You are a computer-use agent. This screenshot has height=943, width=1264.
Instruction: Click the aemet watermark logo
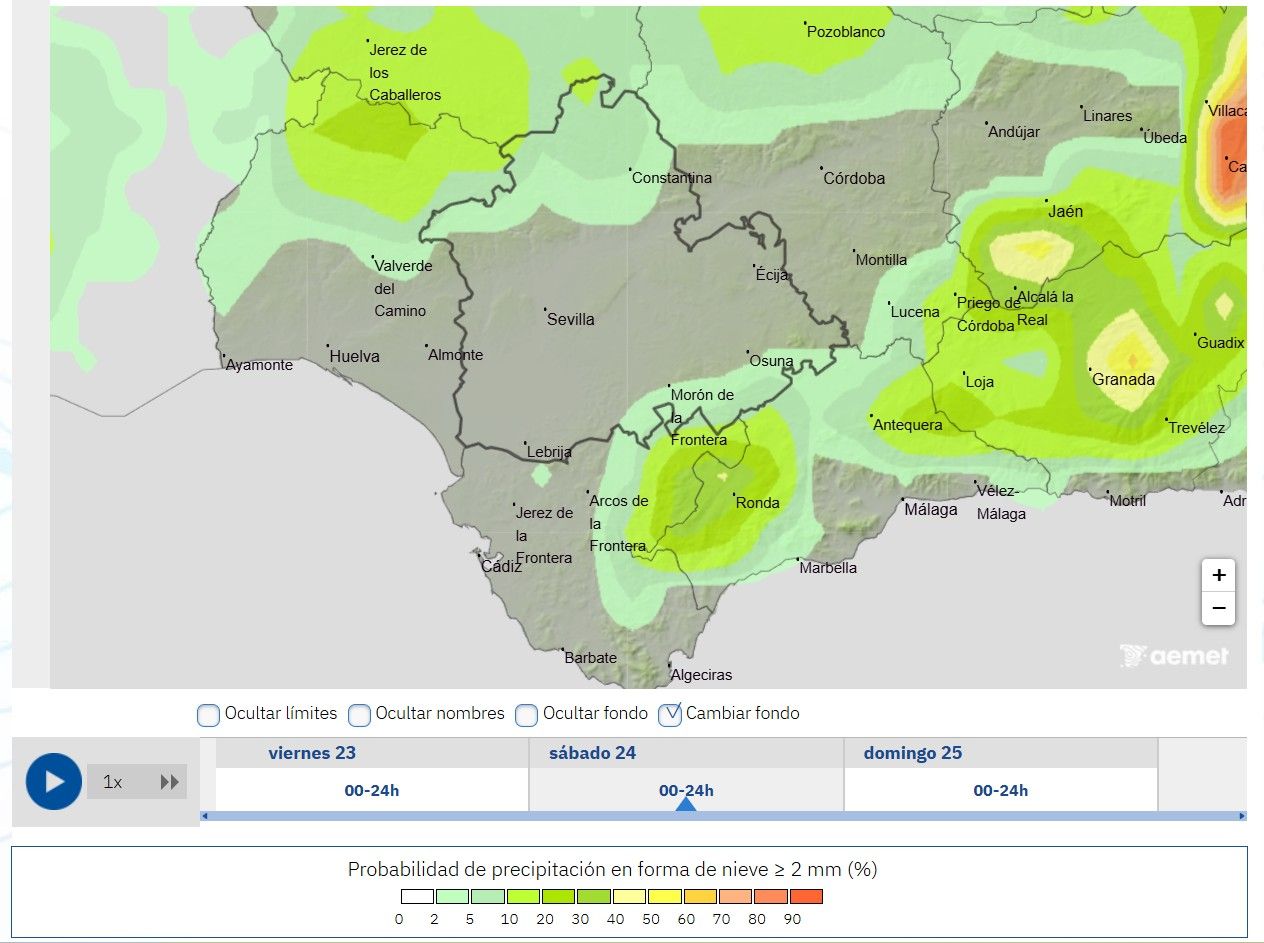(1175, 656)
